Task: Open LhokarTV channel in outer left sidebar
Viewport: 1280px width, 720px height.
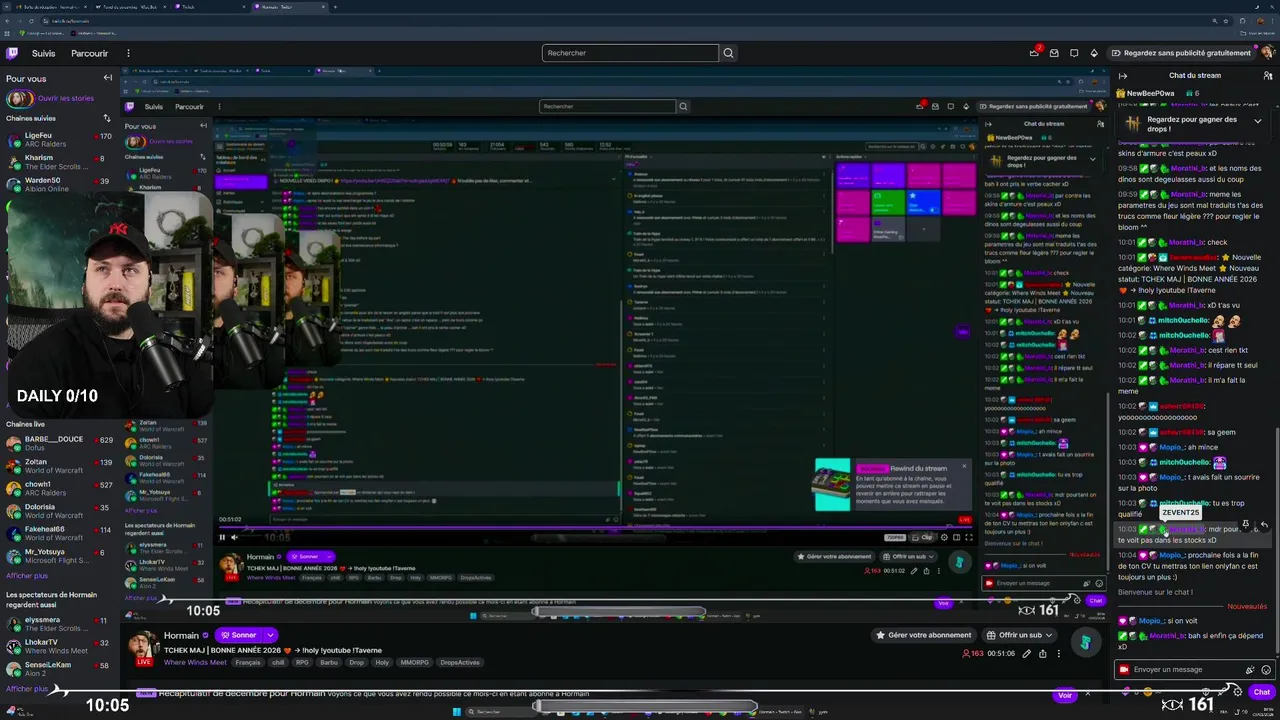Action: [x=58, y=646]
